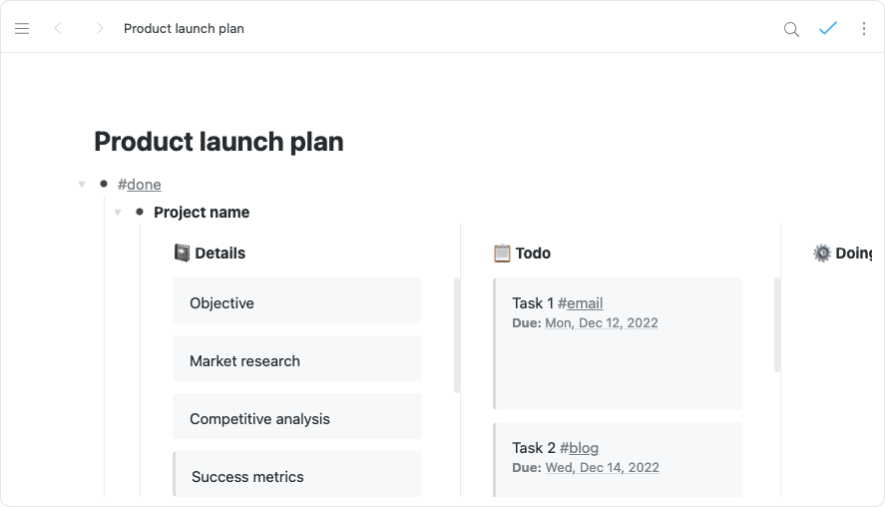Click the Product launch plan heading
Screen dimensions: 885x507
(x=219, y=141)
